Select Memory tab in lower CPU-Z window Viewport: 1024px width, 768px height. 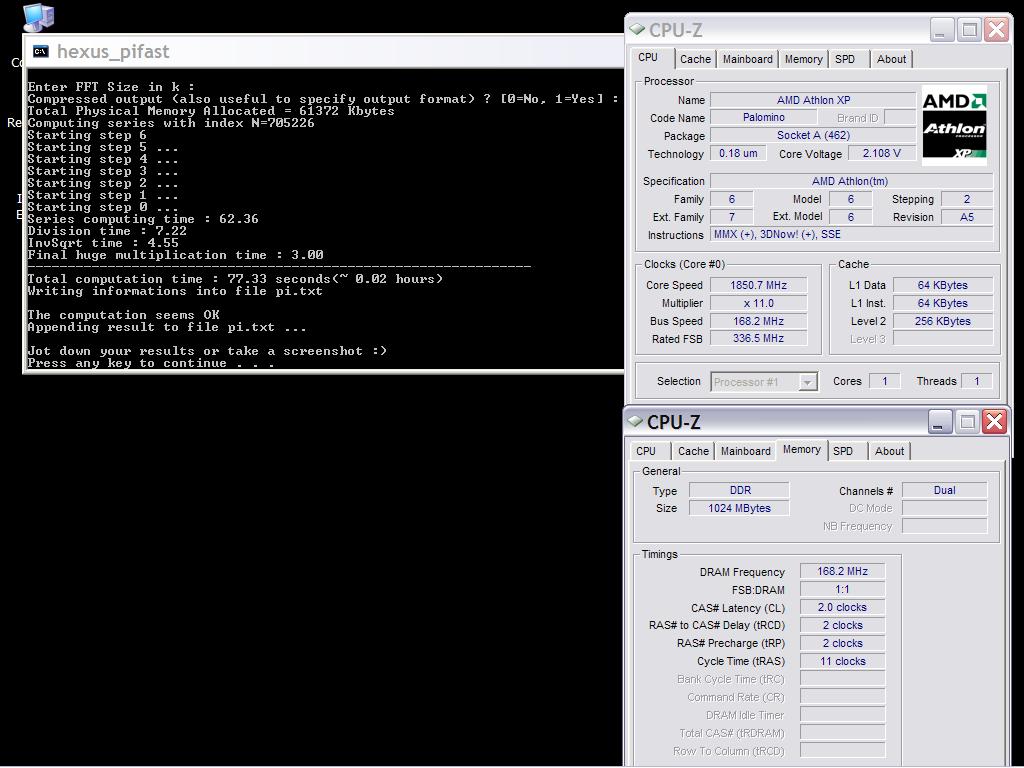point(801,449)
